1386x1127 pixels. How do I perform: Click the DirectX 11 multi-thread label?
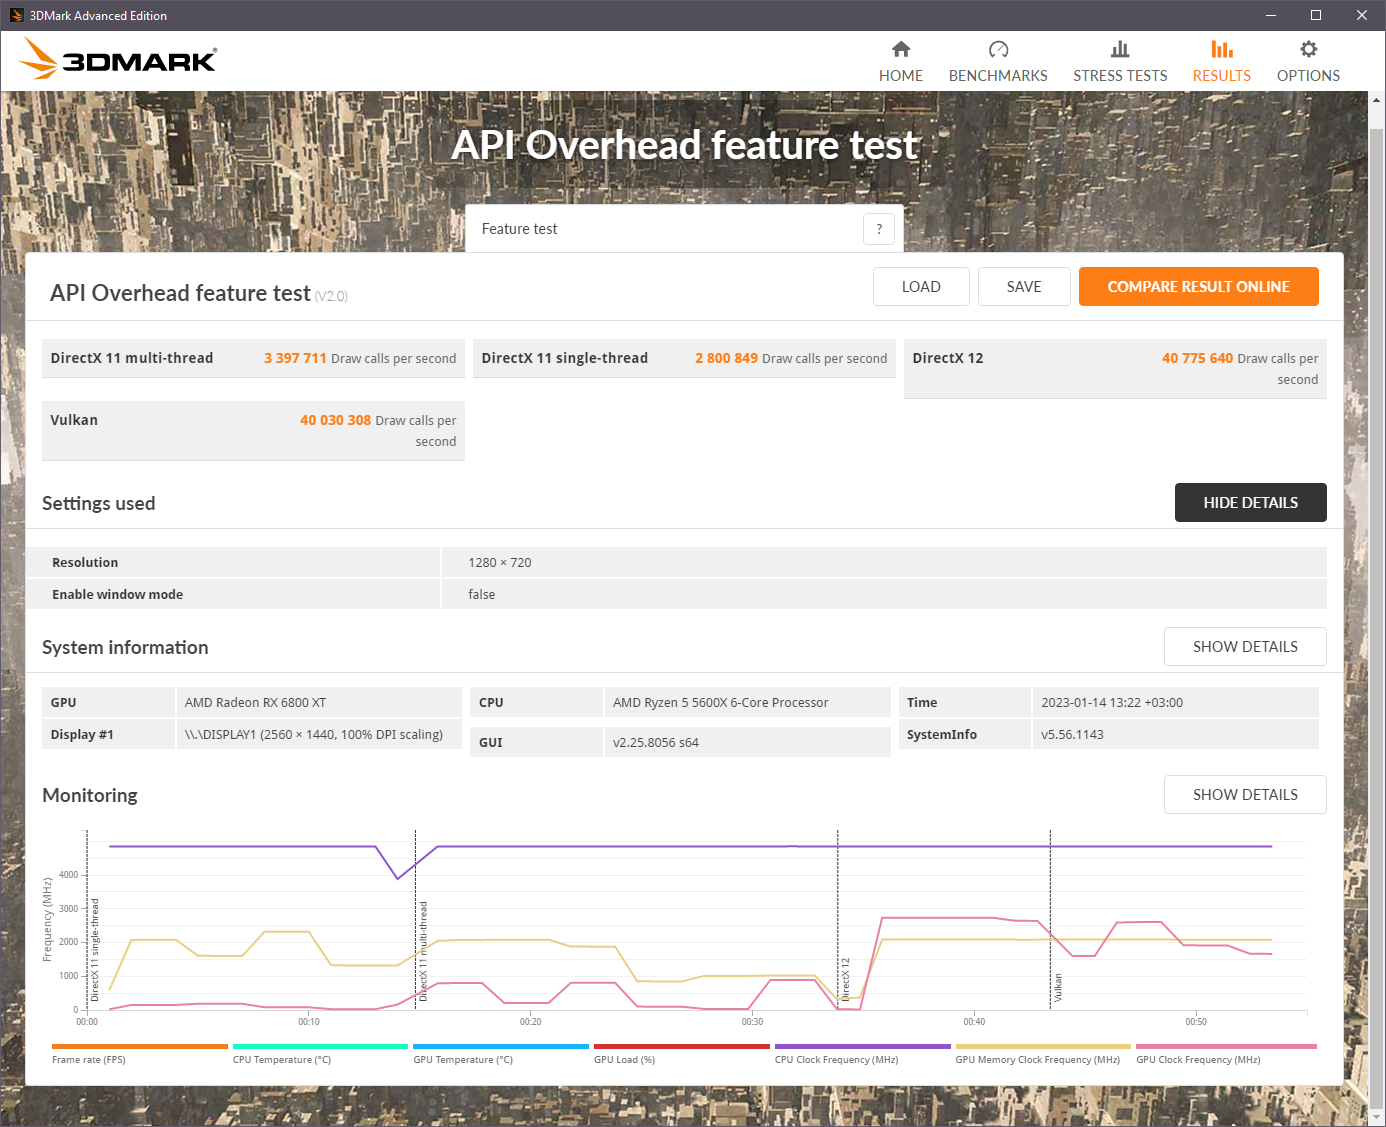[x=132, y=358]
